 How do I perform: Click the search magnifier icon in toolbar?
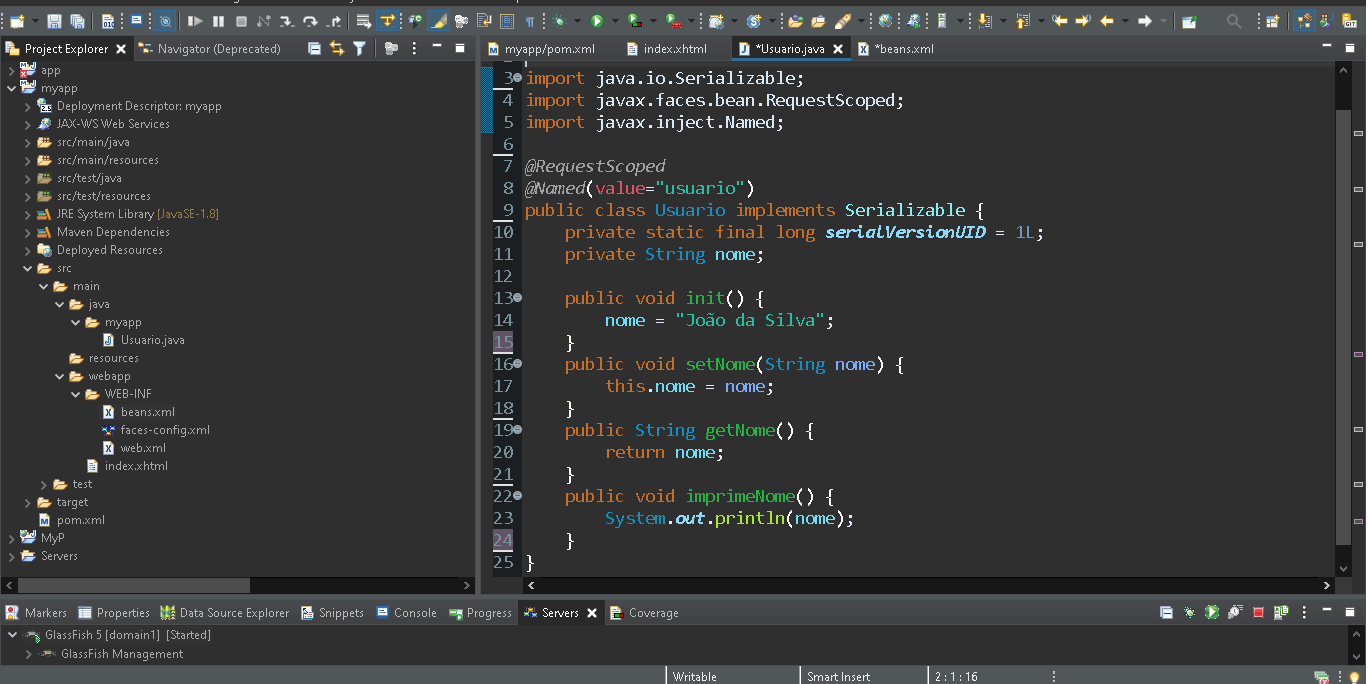tap(1234, 21)
